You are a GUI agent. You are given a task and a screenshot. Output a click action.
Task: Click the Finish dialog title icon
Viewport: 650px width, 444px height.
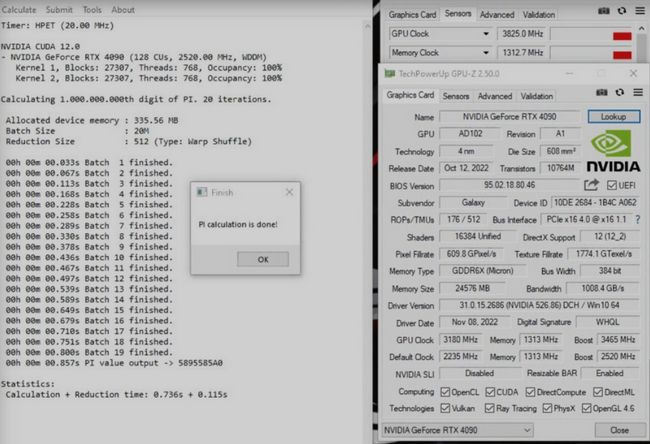pos(202,192)
